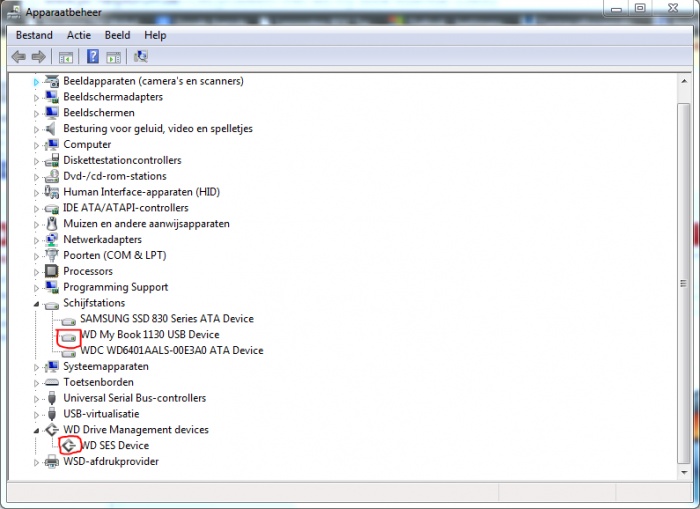The height and width of the screenshot is (509, 700).
Task: Click the SAMSUNG SSD 830 drive icon
Action: 69,321
